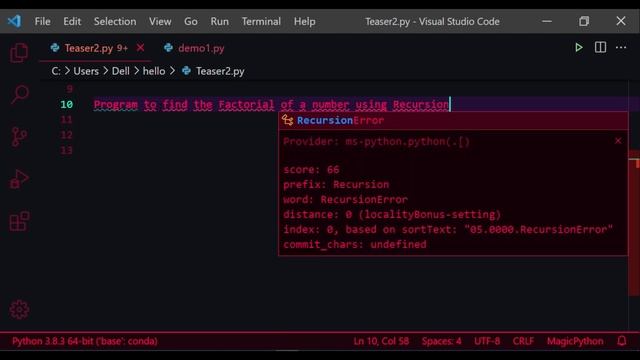The image size is (640, 360).
Task: Expand the Users breadcrumb segment
Action: [86, 71]
